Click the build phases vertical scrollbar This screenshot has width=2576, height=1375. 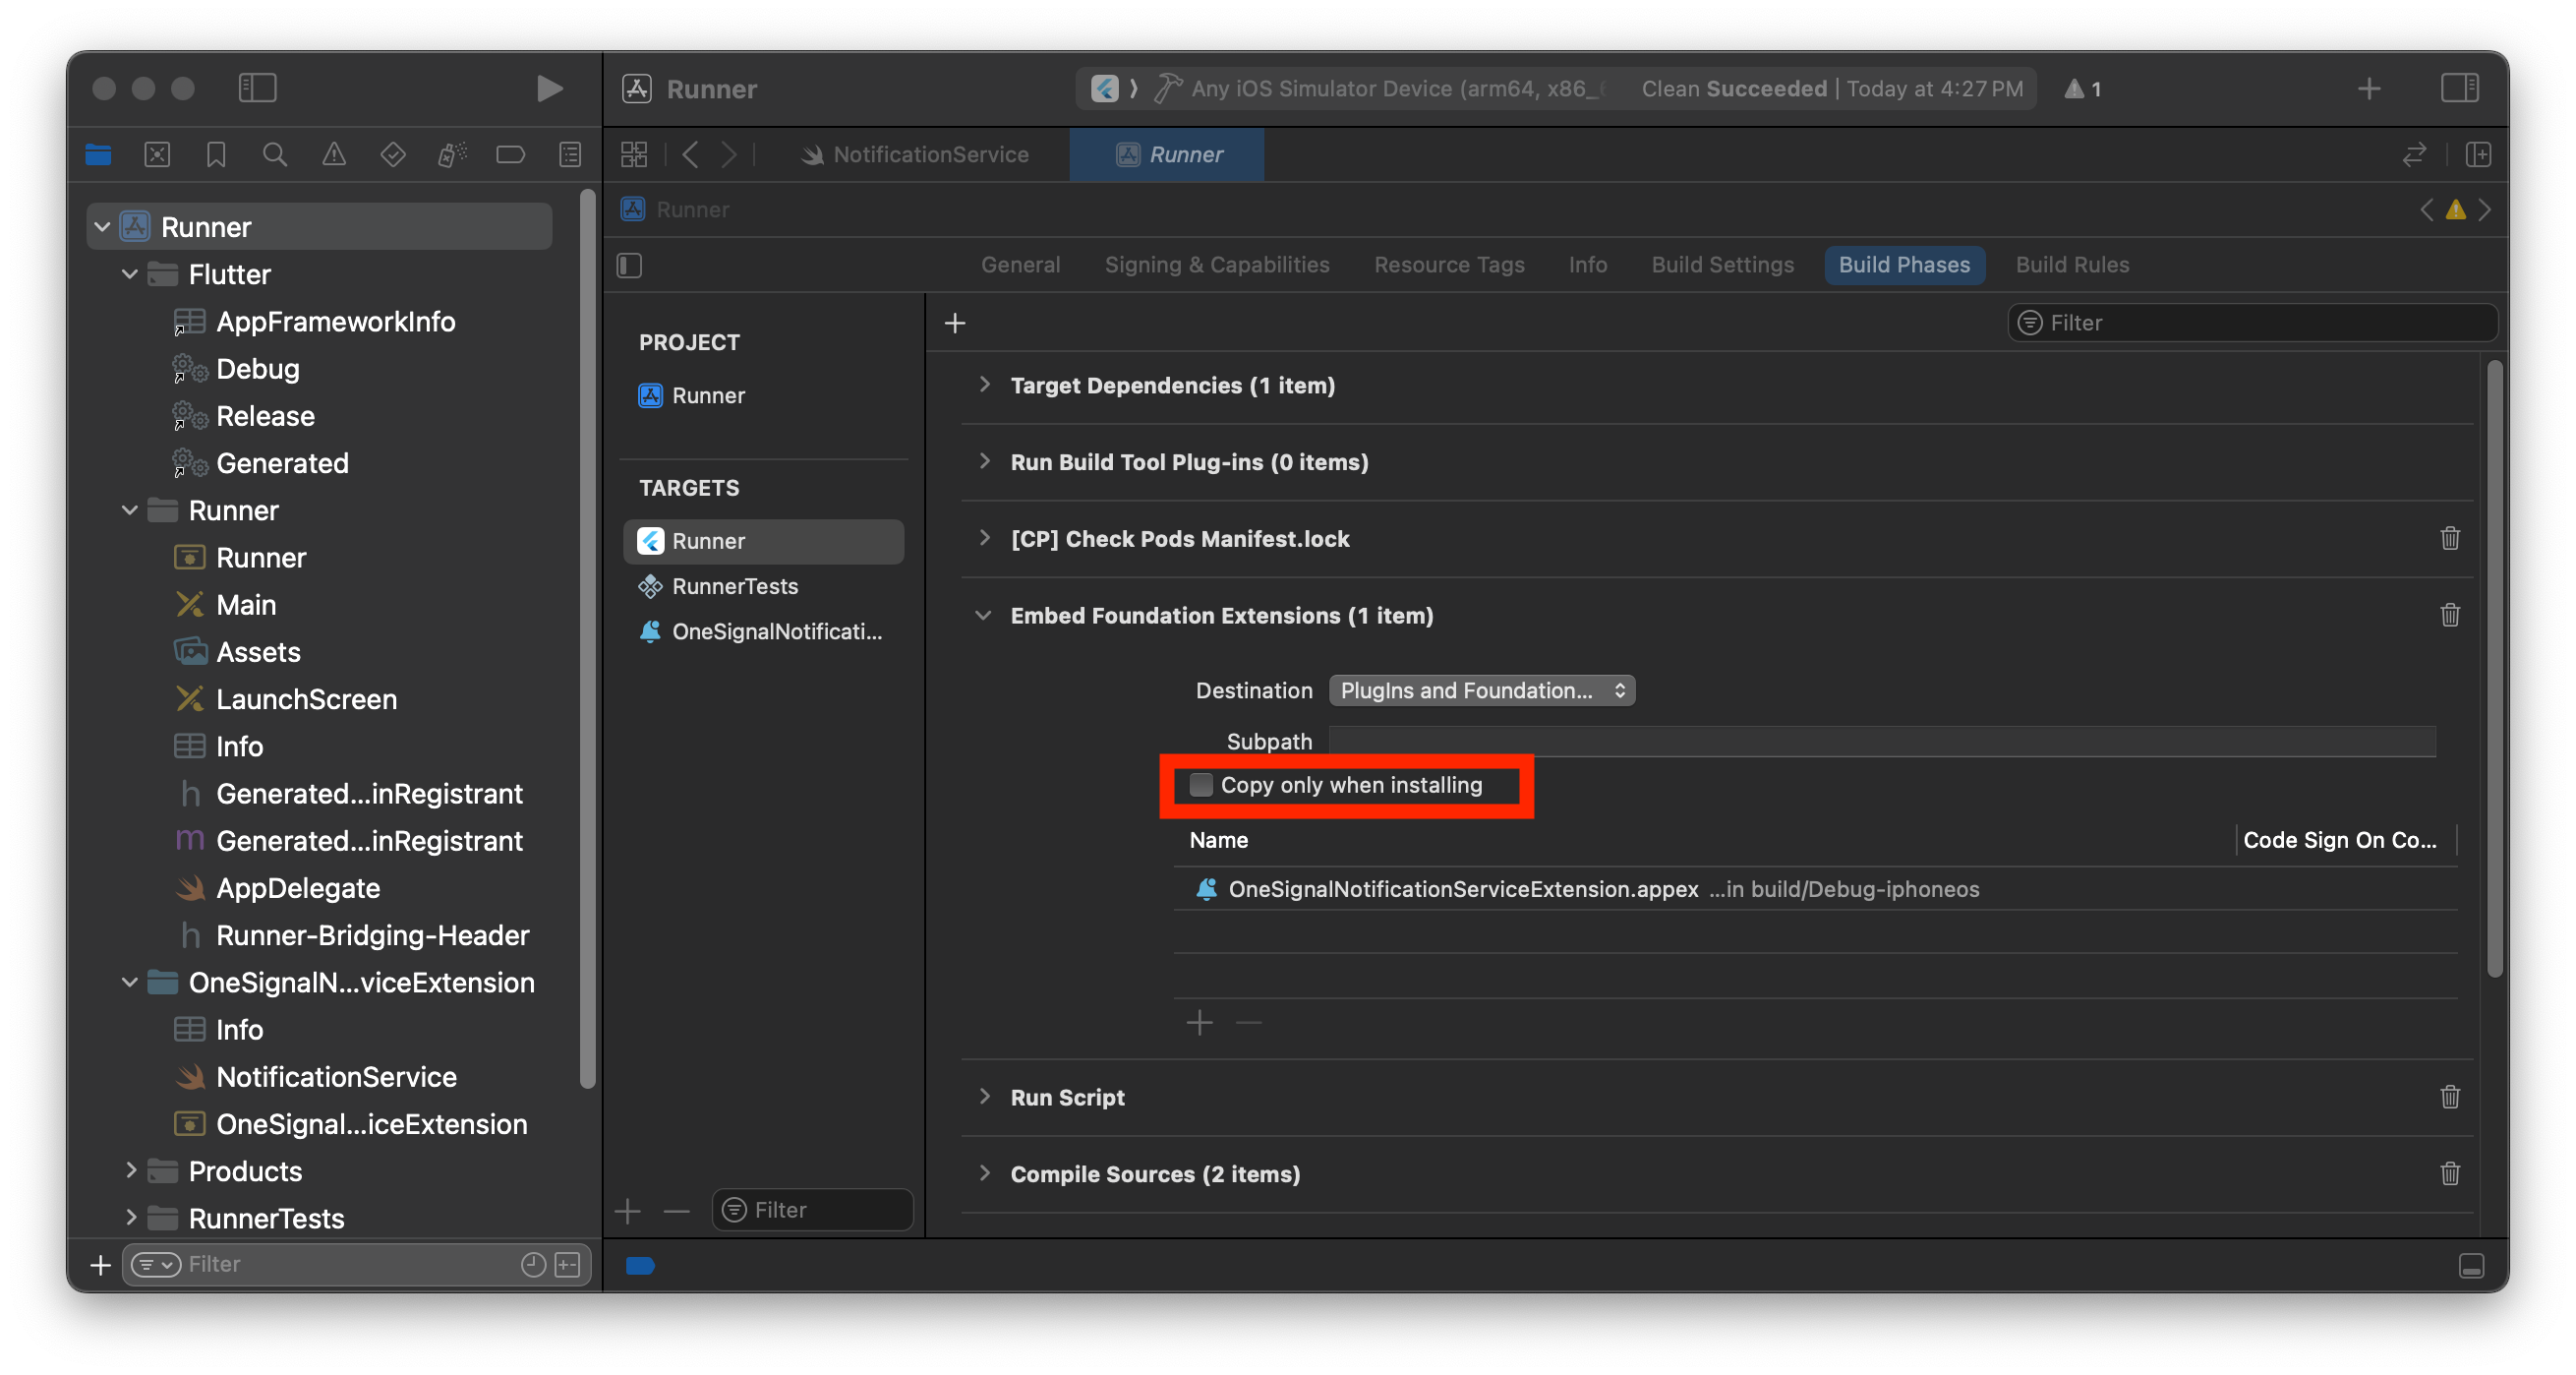tap(2493, 668)
